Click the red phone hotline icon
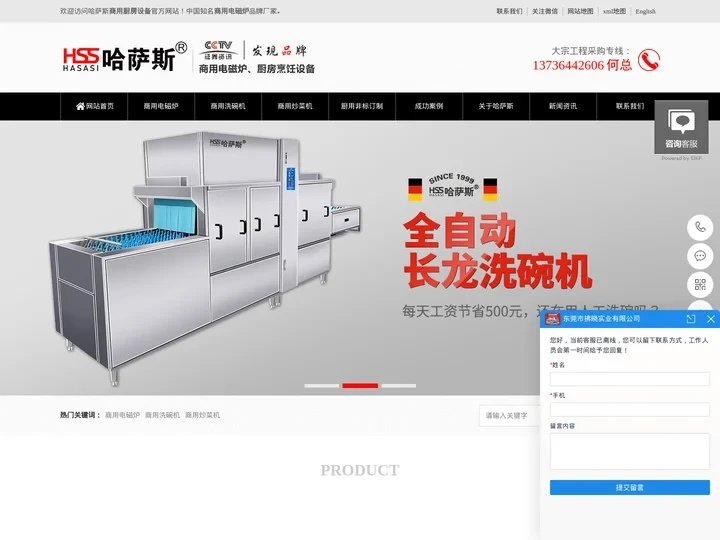The height and width of the screenshot is (540, 720). point(648,60)
